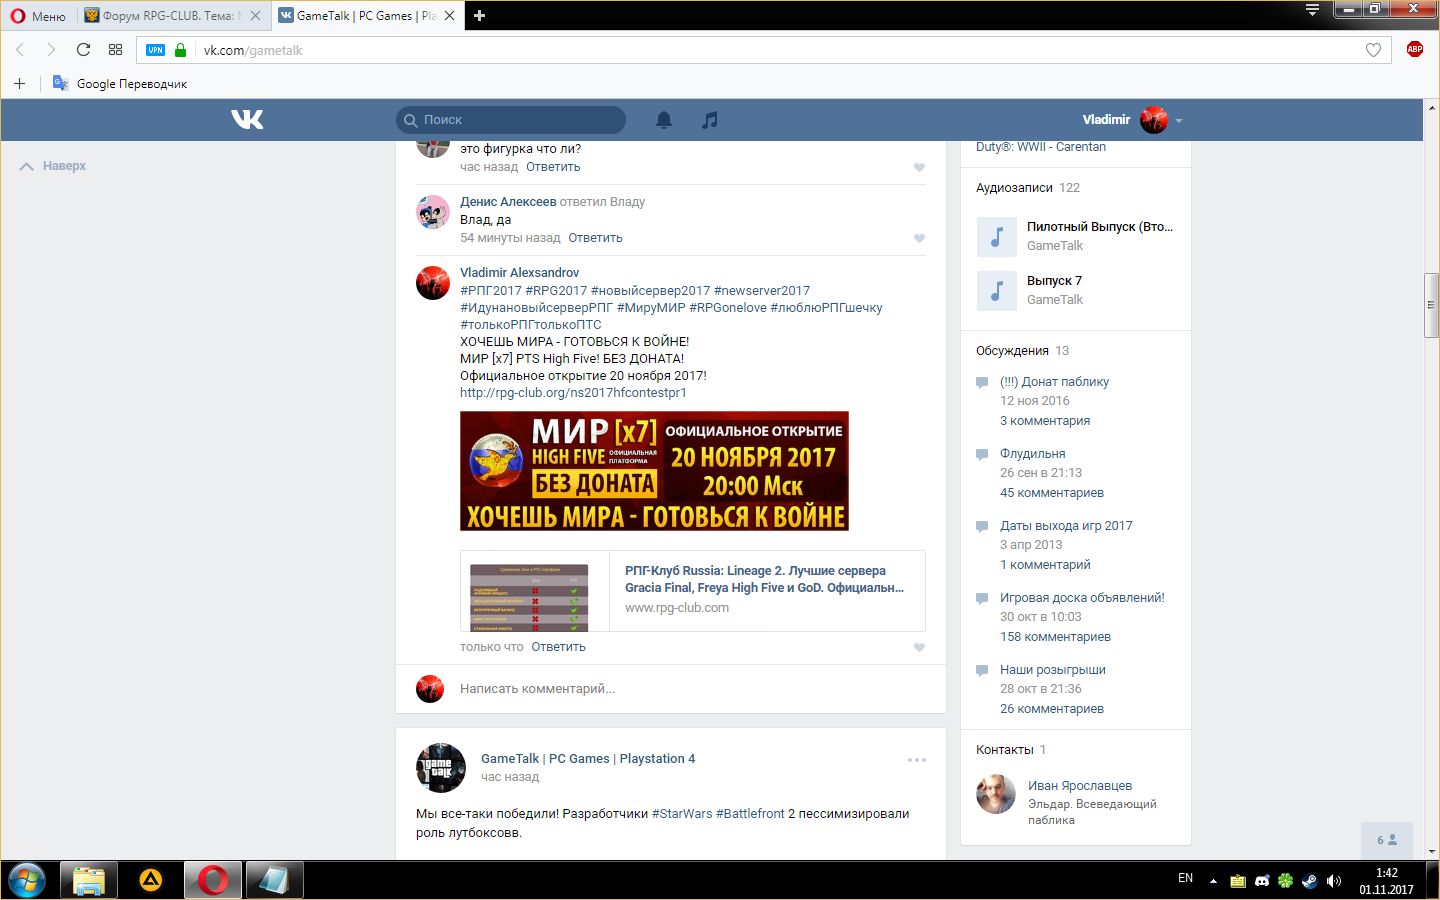Expand the Vladimir profile dropdown
The height and width of the screenshot is (900, 1440).
pos(1132,120)
